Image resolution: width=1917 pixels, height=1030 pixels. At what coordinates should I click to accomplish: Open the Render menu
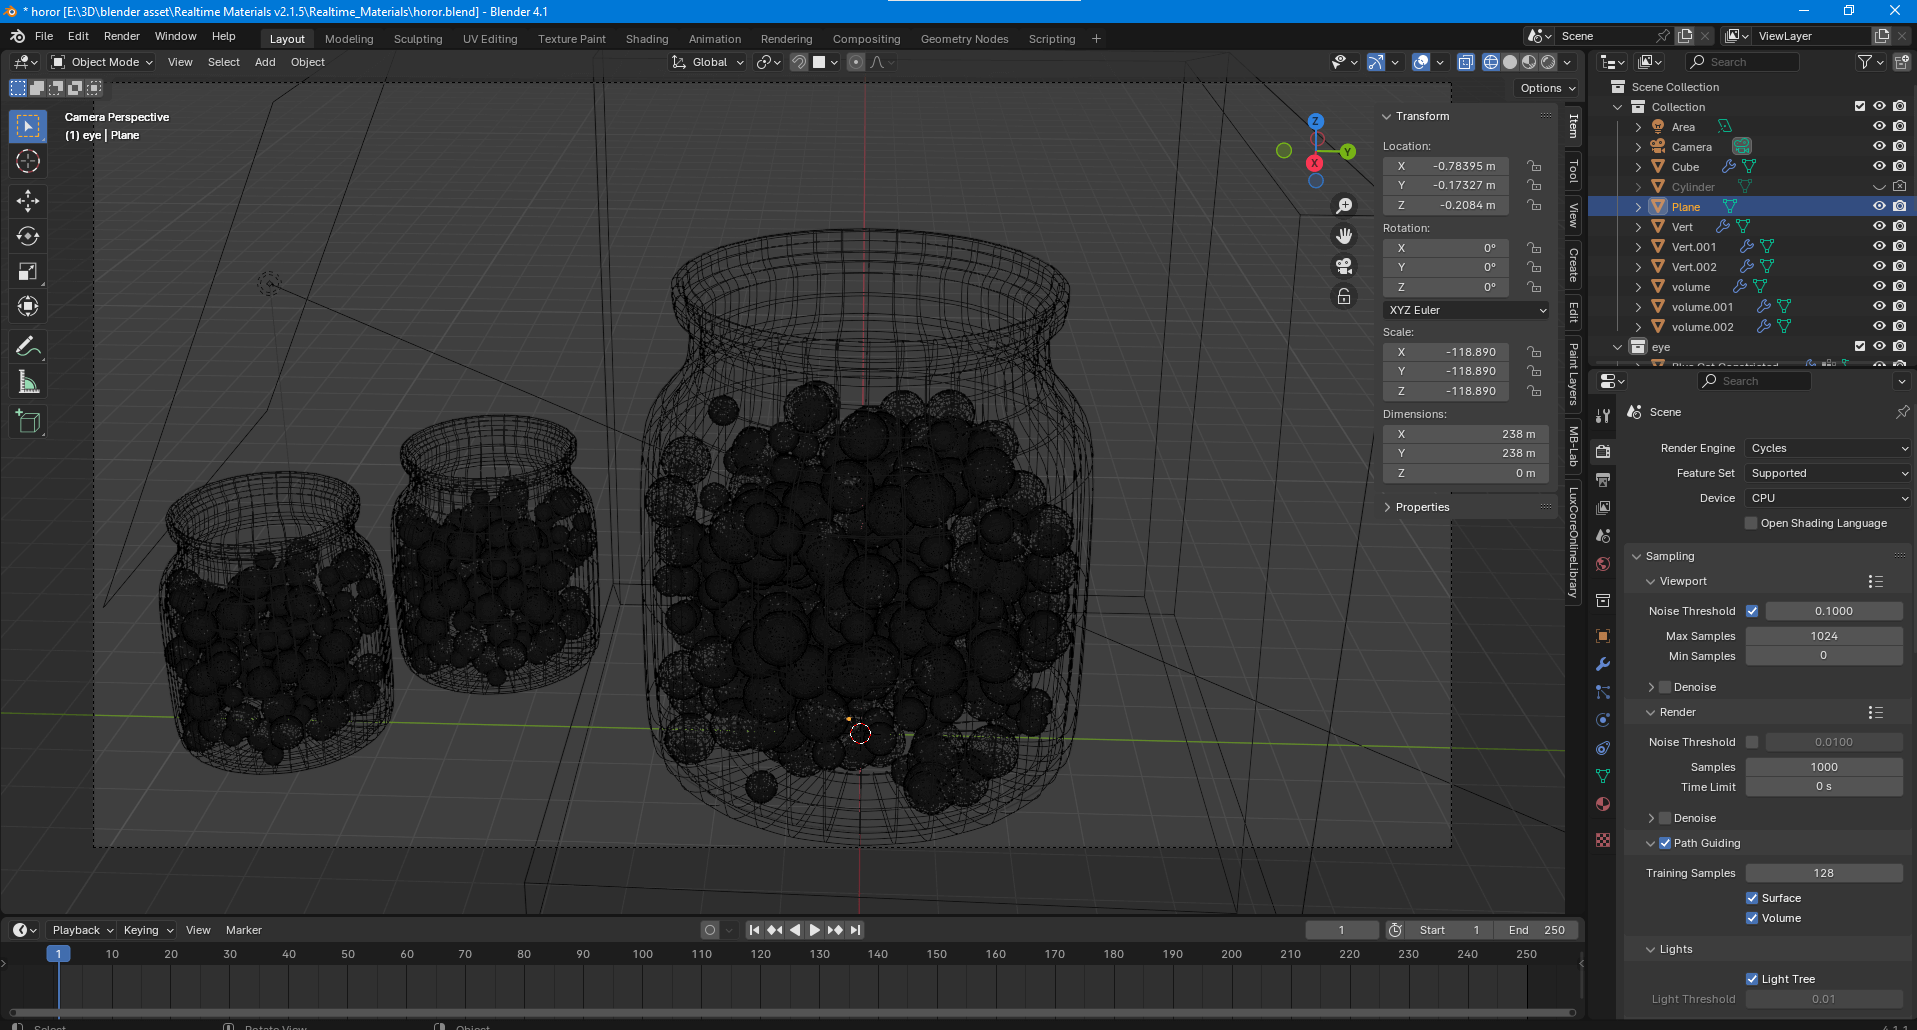tap(121, 36)
